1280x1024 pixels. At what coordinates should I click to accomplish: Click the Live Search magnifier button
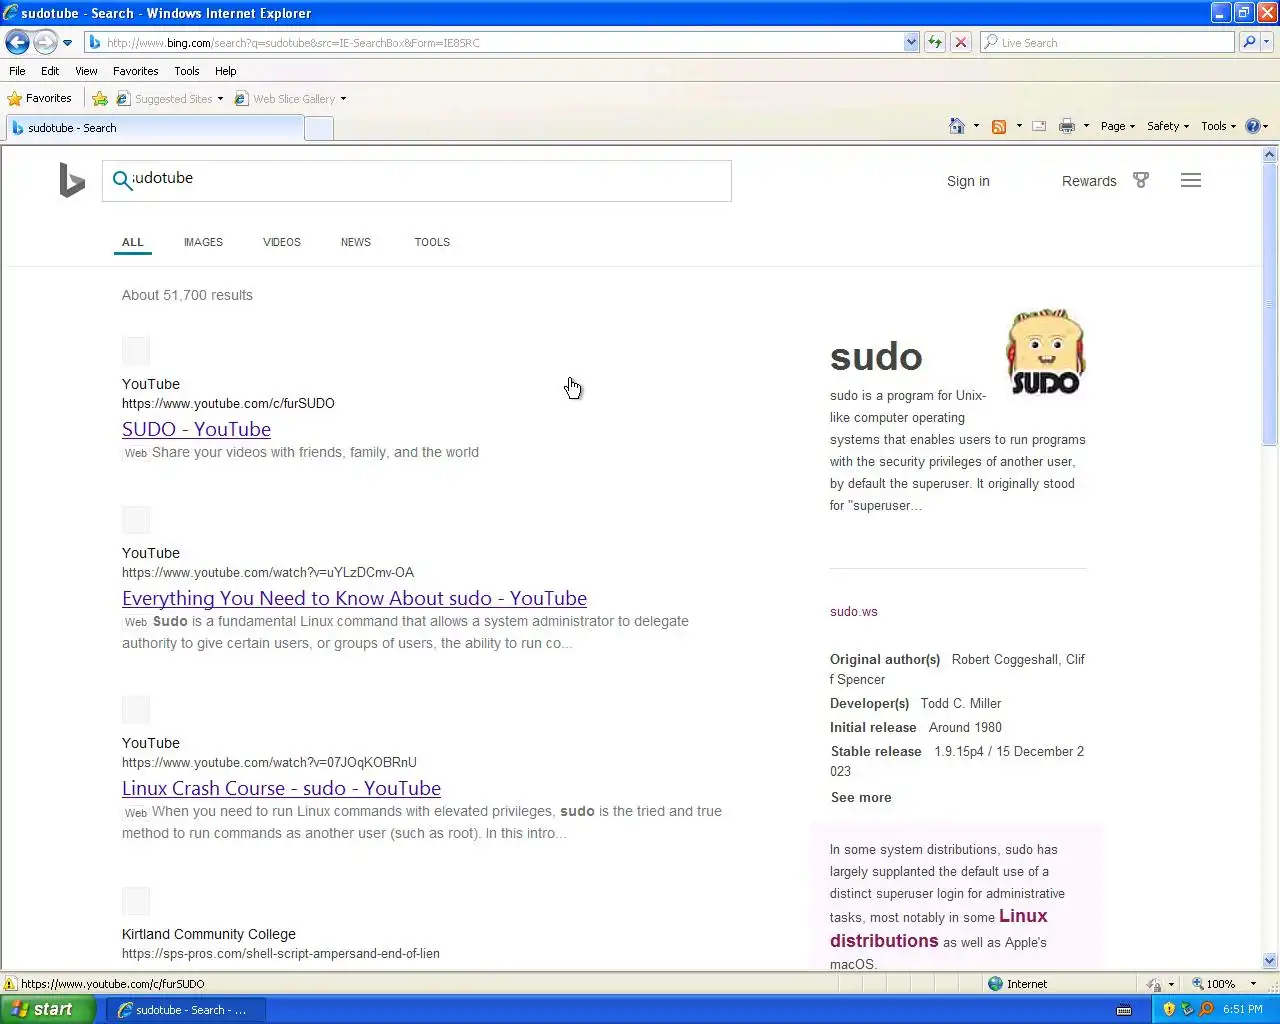[x=1249, y=42]
